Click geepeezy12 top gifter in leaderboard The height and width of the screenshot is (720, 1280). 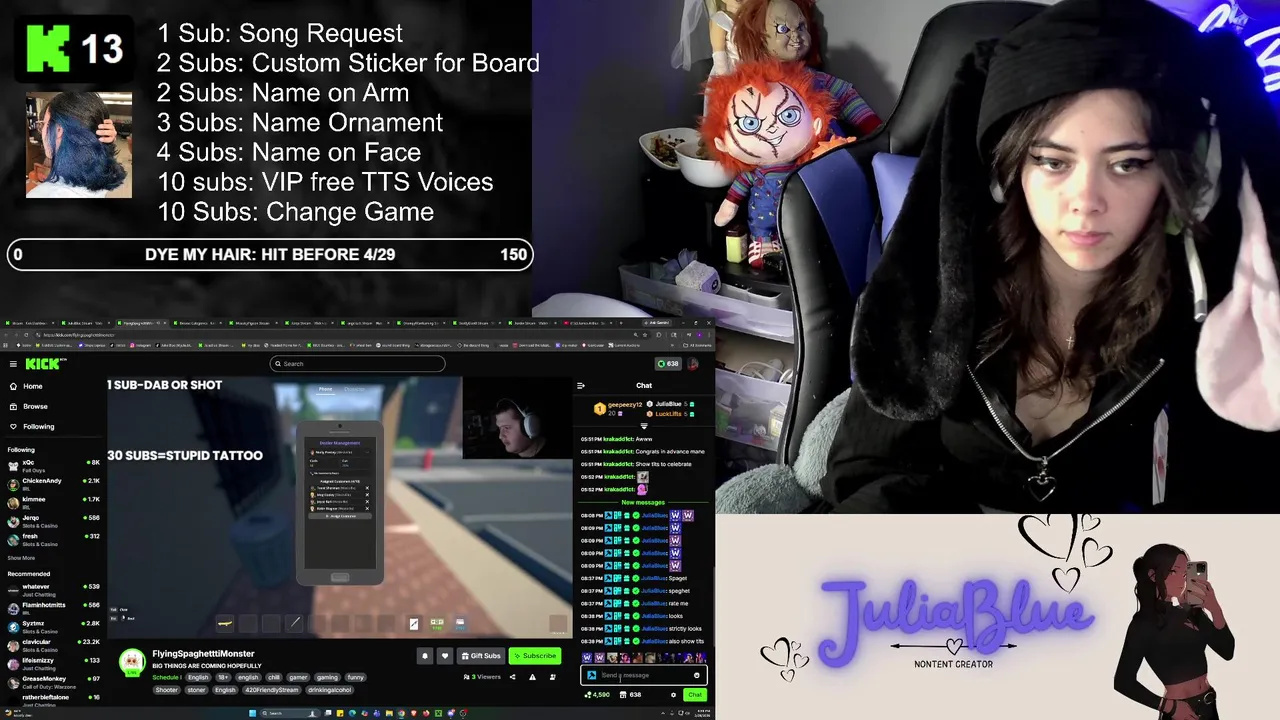[617, 408]
